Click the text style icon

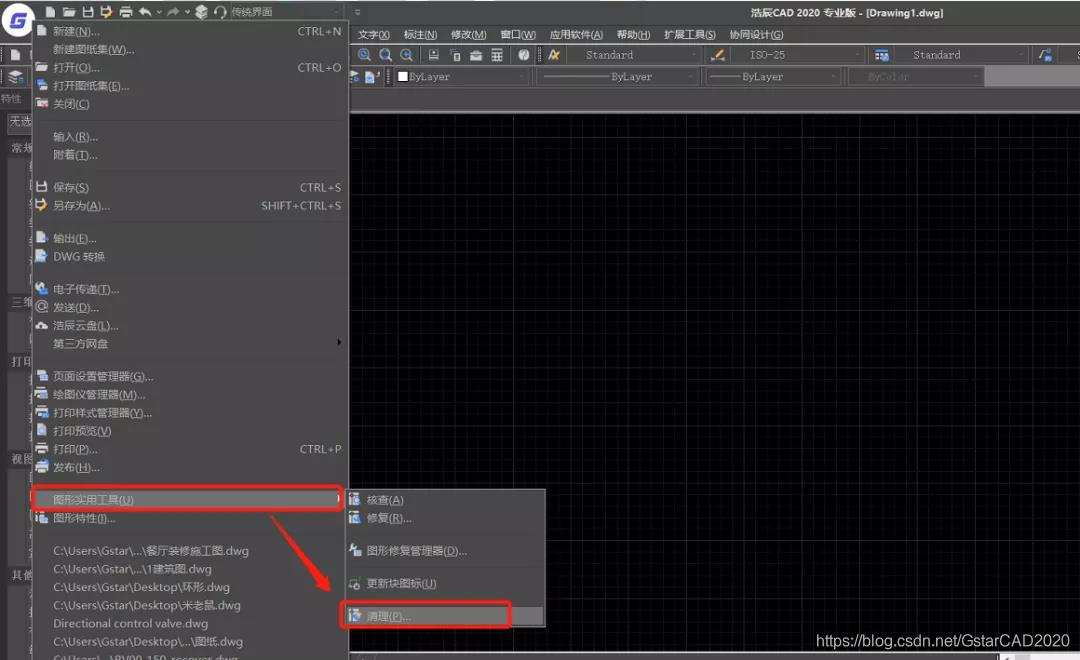[x=554, y=55]
